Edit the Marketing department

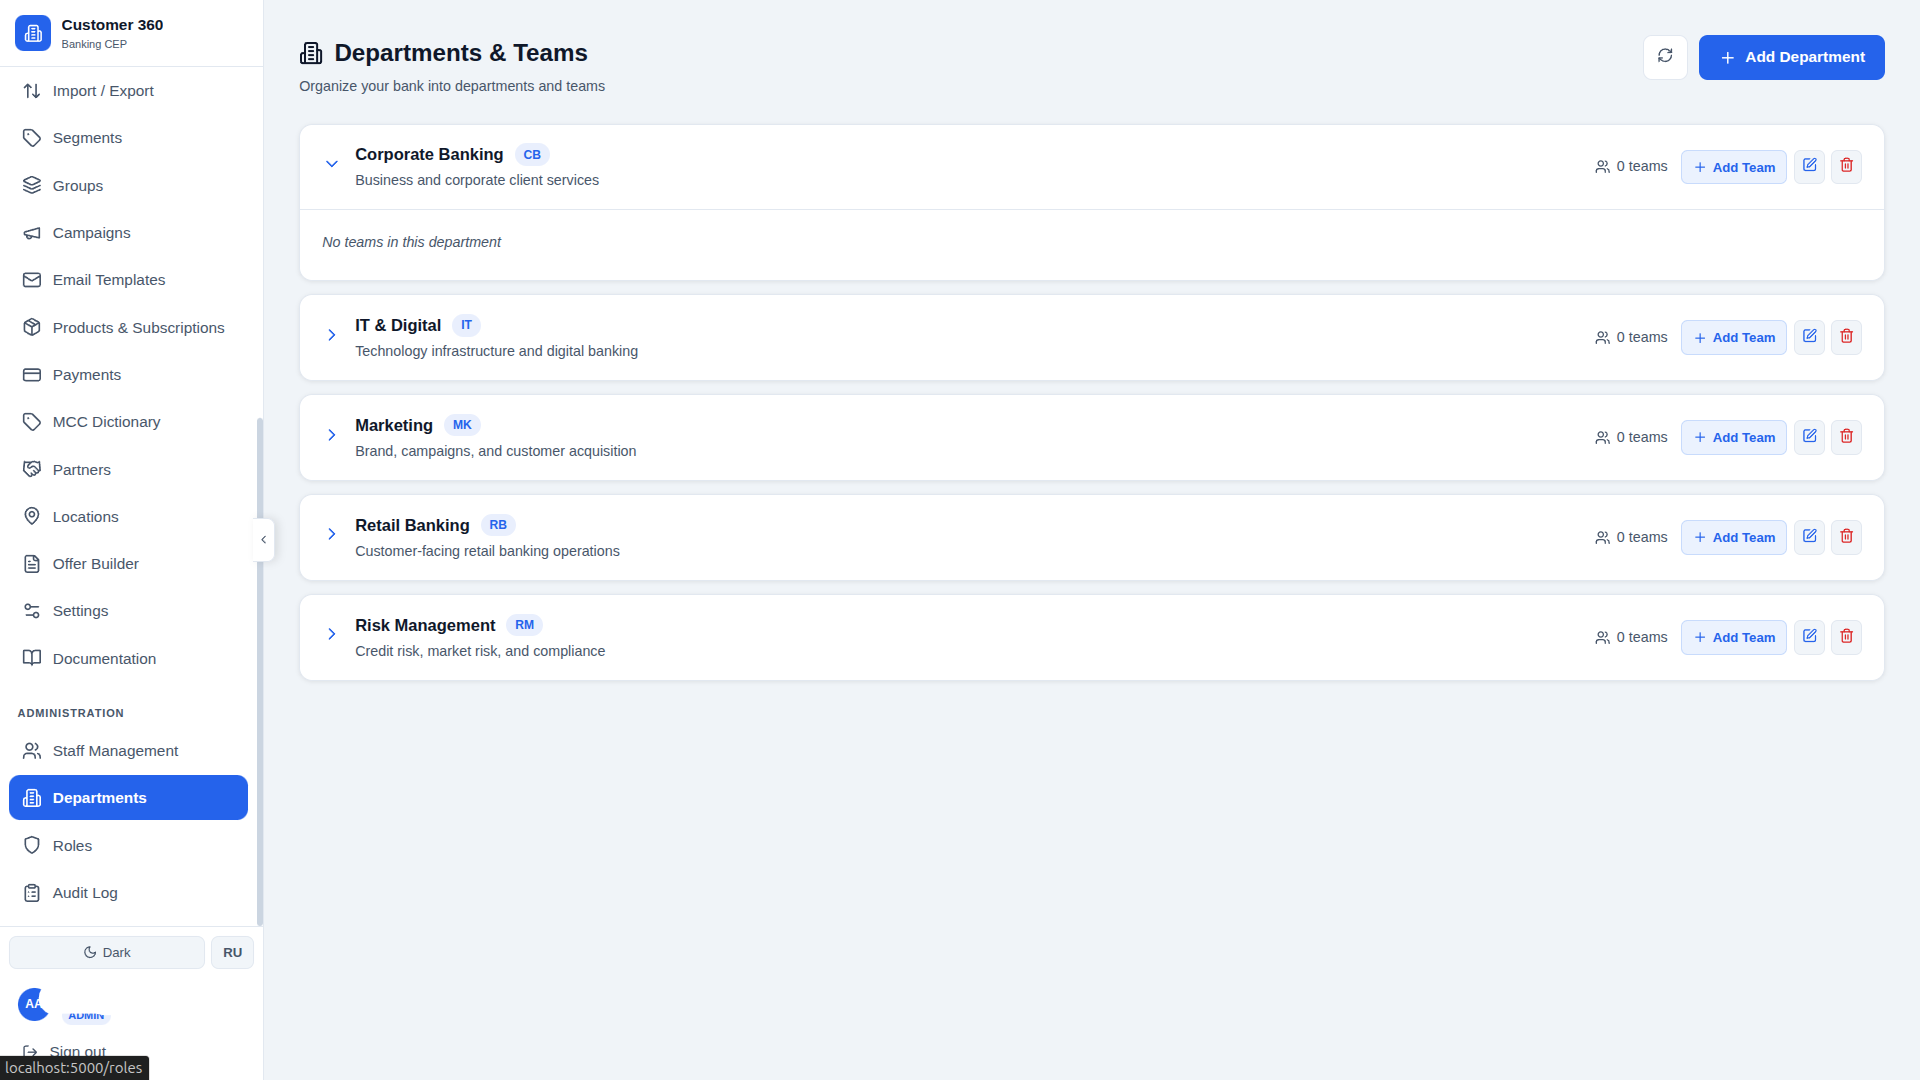pos(1809,437)
